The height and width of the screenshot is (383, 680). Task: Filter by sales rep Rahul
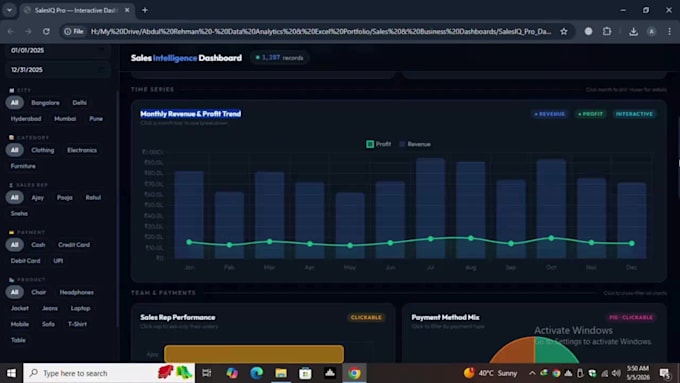pyautogui.click(x=93, y=197)
